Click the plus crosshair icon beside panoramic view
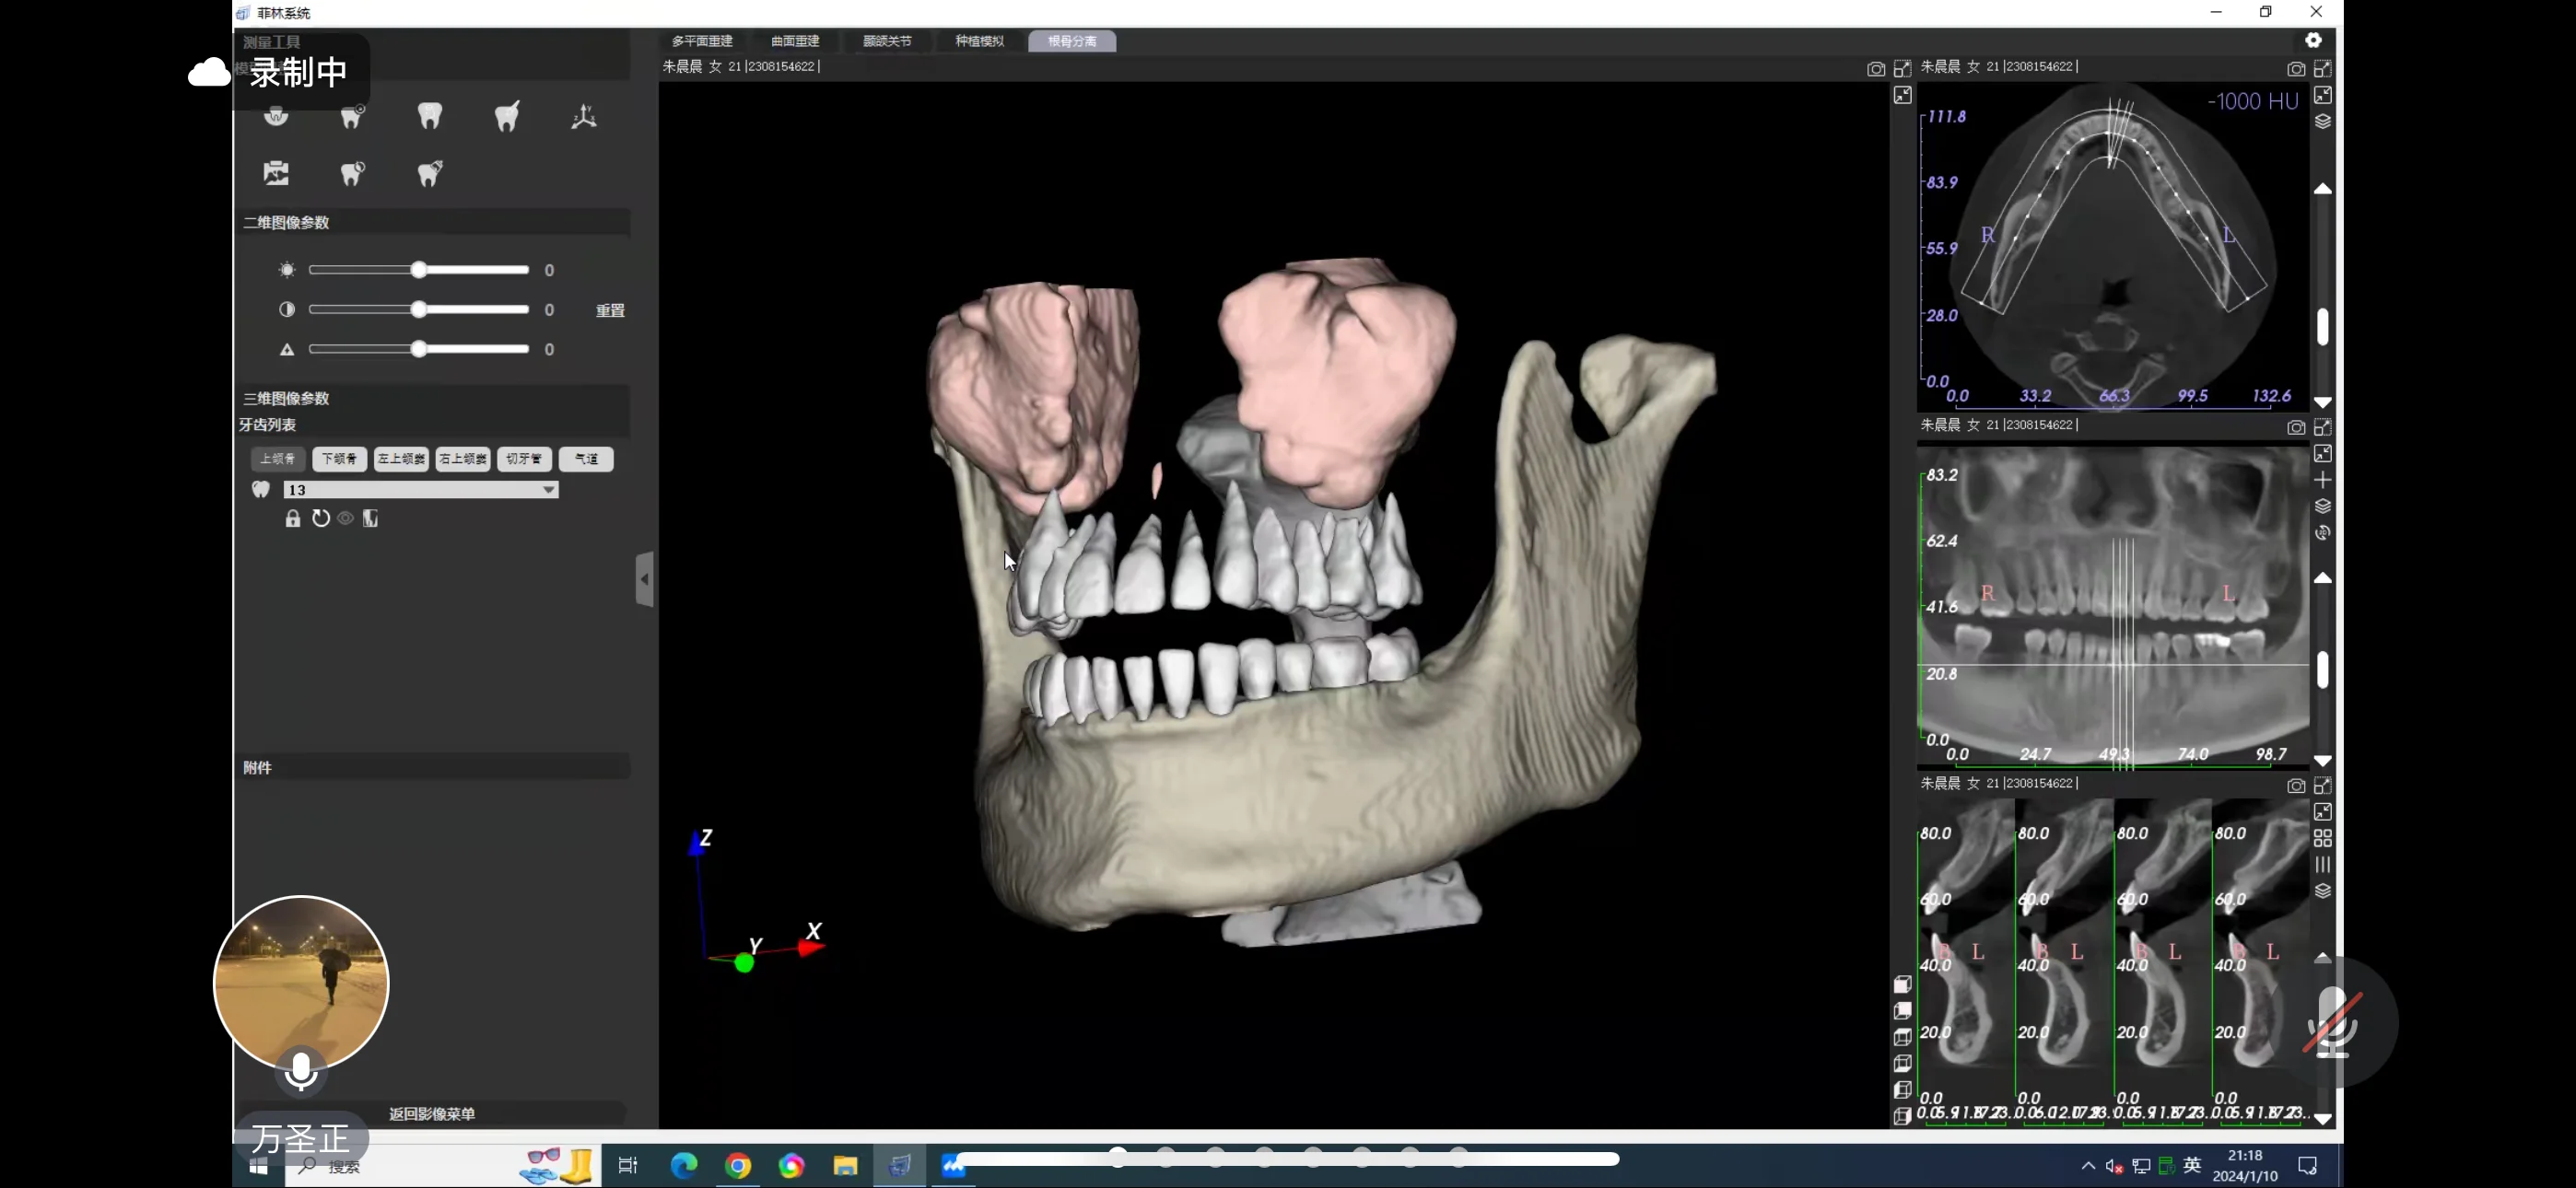 (x=2322, y=480)
